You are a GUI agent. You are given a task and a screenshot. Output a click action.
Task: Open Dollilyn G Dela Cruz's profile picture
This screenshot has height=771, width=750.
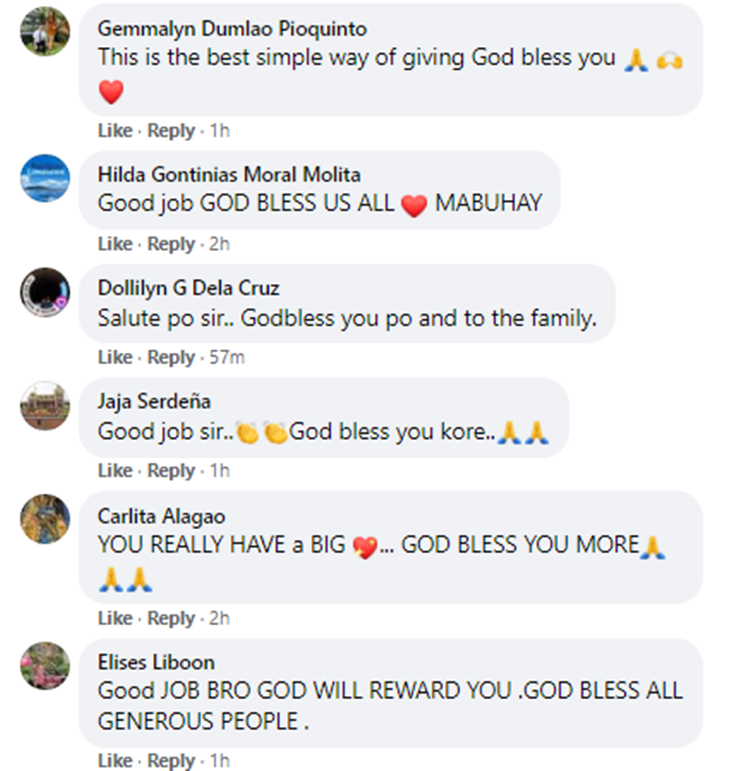coord(45,292)
